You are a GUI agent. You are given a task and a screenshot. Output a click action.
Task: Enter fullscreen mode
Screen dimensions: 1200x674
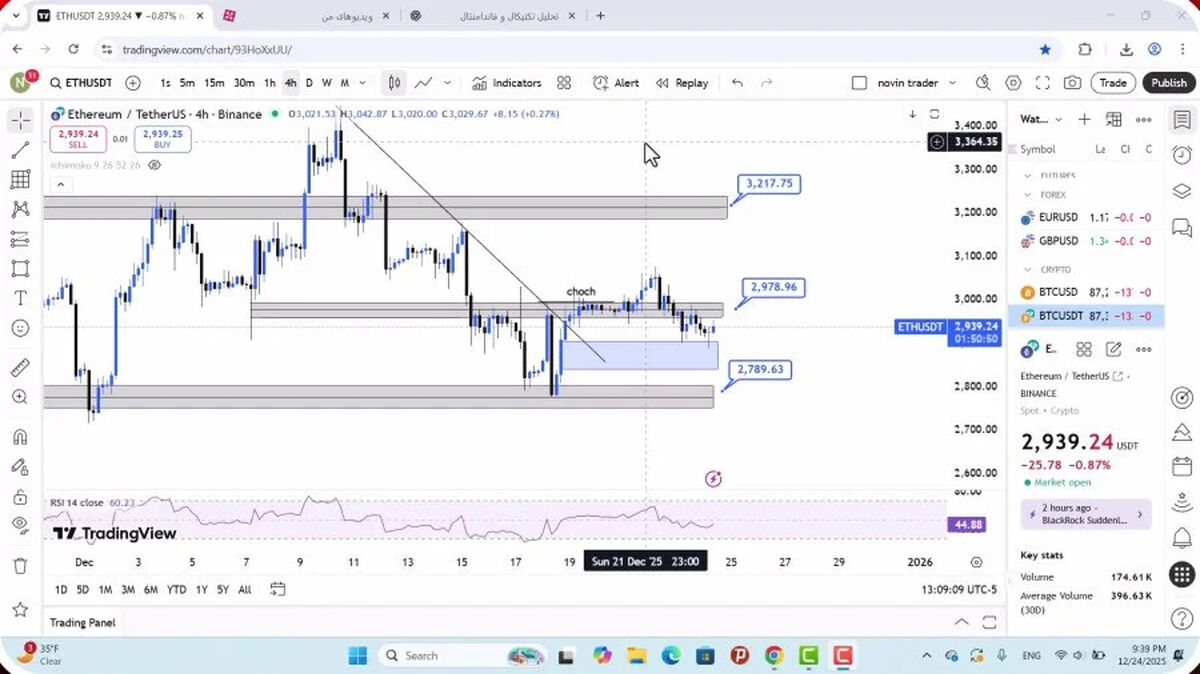[1043, 83]
